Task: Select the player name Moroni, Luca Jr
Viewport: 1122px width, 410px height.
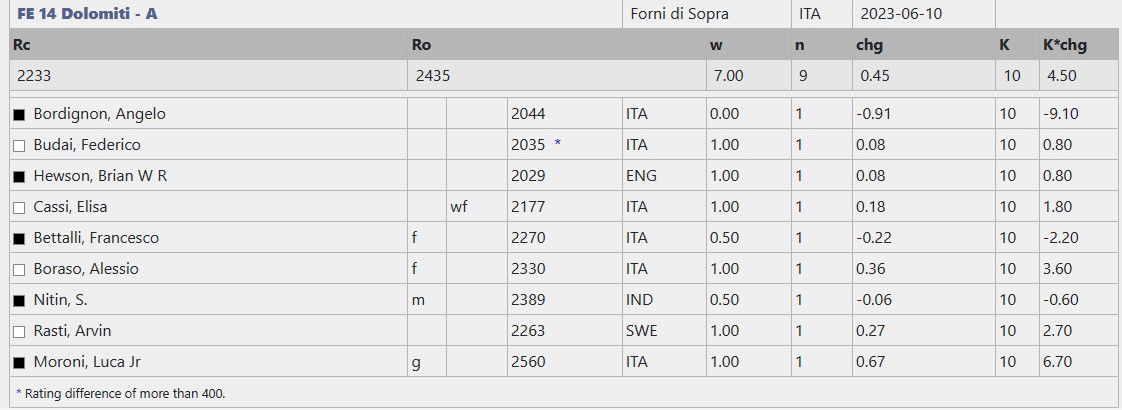Action: (x=93, y=362)
